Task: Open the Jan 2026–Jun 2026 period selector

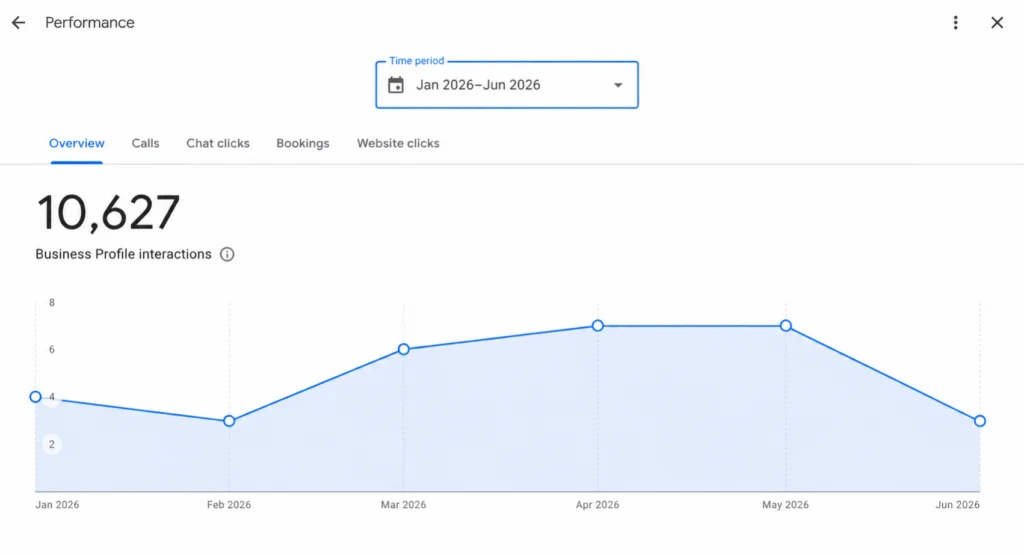Action: [x=507, y=85]
